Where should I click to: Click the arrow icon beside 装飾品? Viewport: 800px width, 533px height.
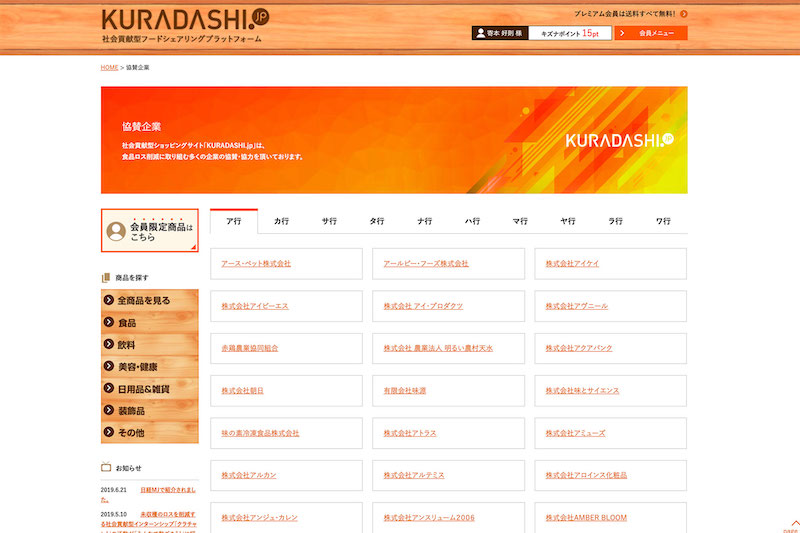pos(109,410)
